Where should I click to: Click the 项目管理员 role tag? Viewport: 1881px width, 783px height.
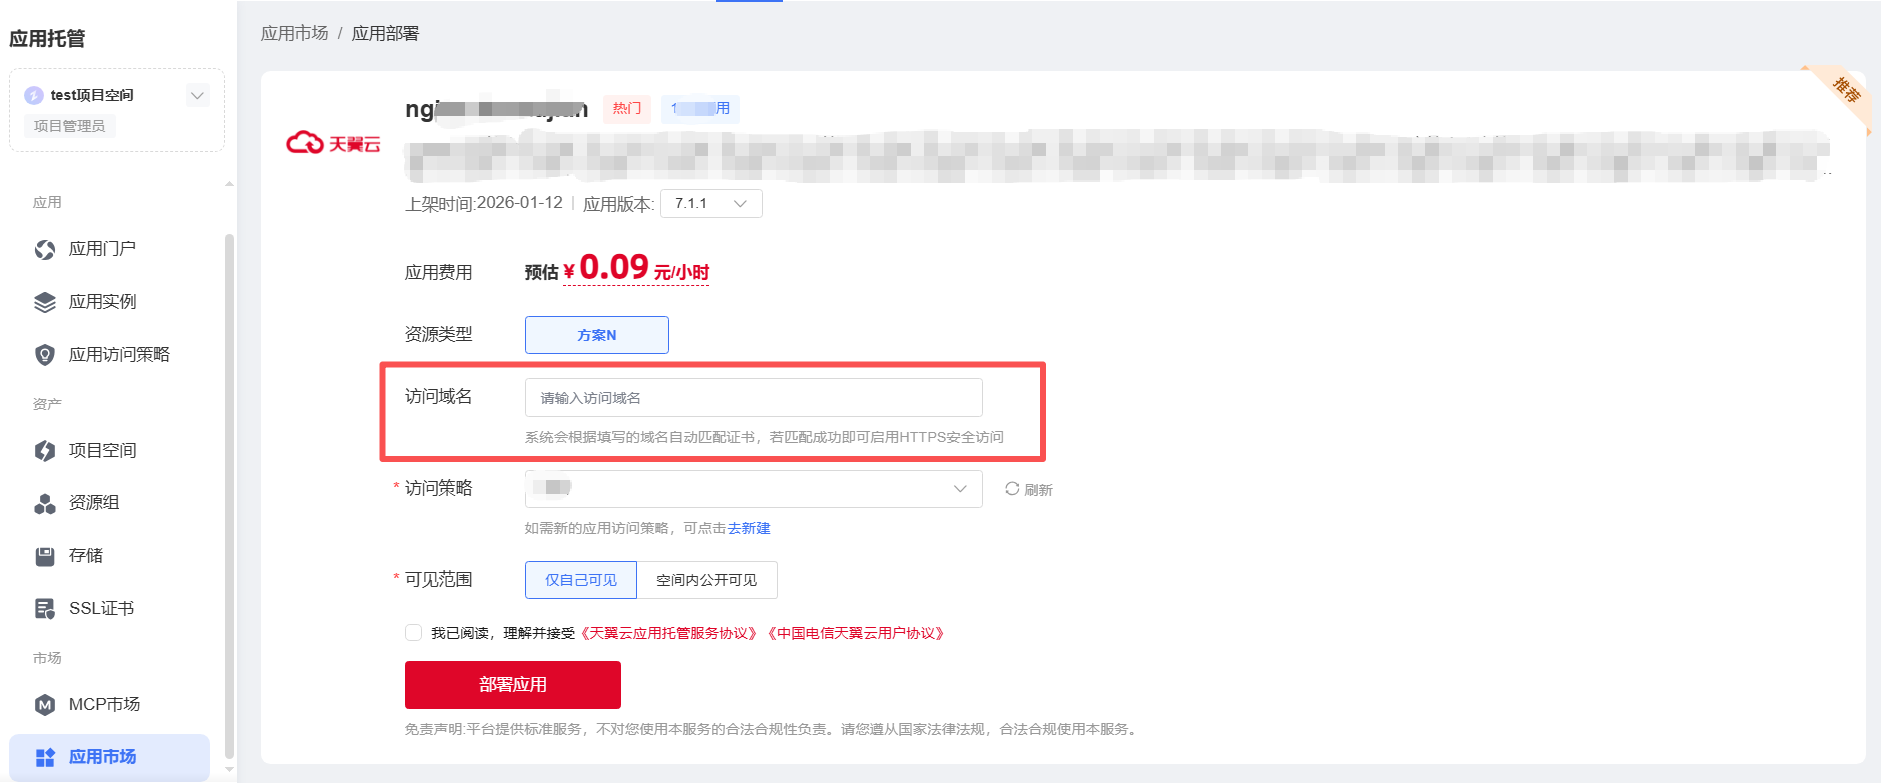click(69, 126)
